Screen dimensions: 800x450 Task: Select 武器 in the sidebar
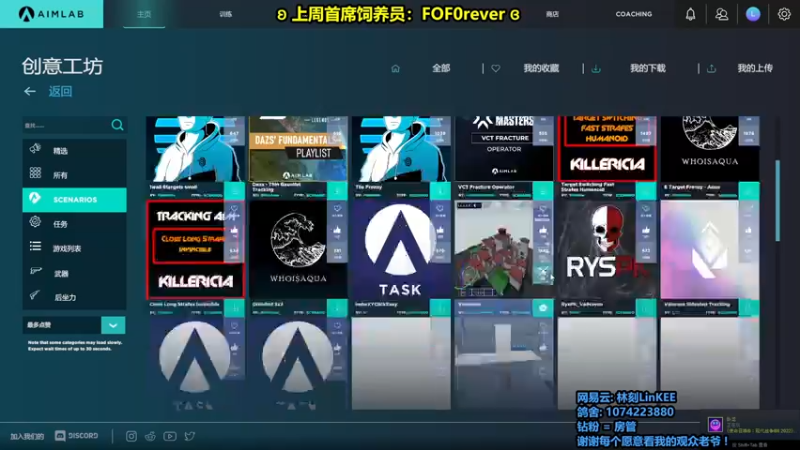(x=74, y=273)
